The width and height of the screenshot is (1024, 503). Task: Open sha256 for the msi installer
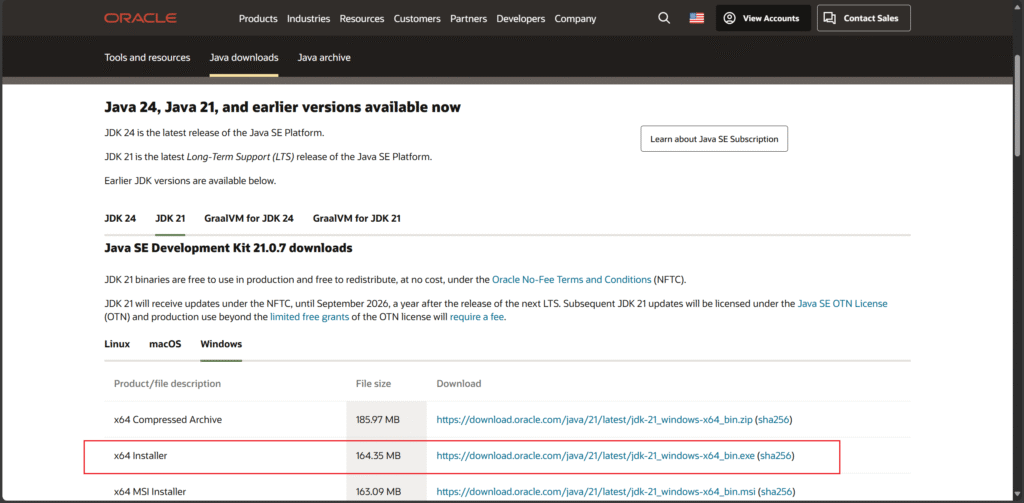pyautogui.click(x=775, y=491)
